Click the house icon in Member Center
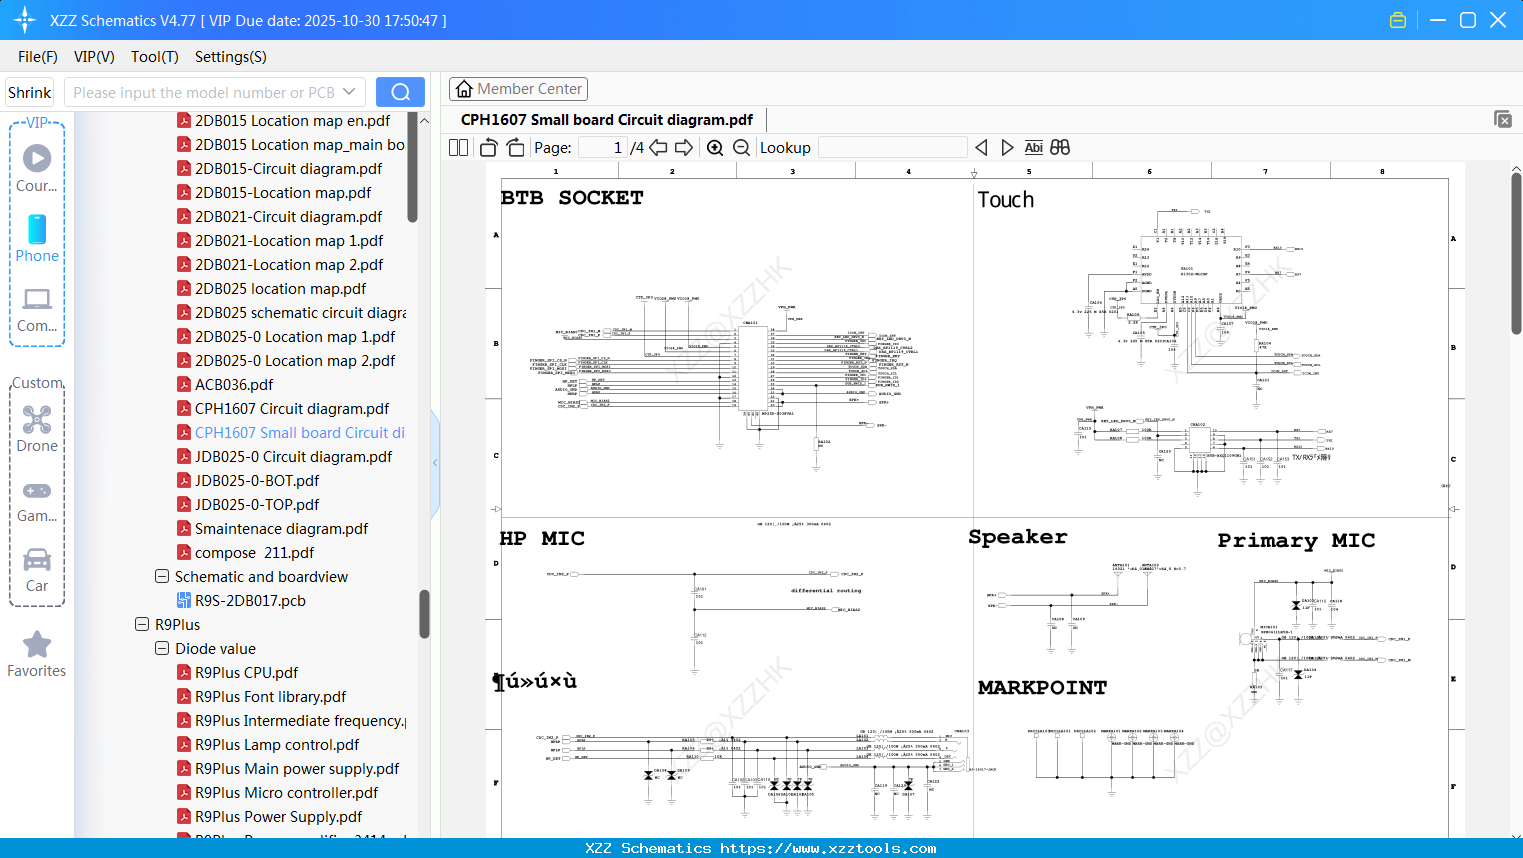The height and width of the screenshot is (858, 1523). pos(464,89)
